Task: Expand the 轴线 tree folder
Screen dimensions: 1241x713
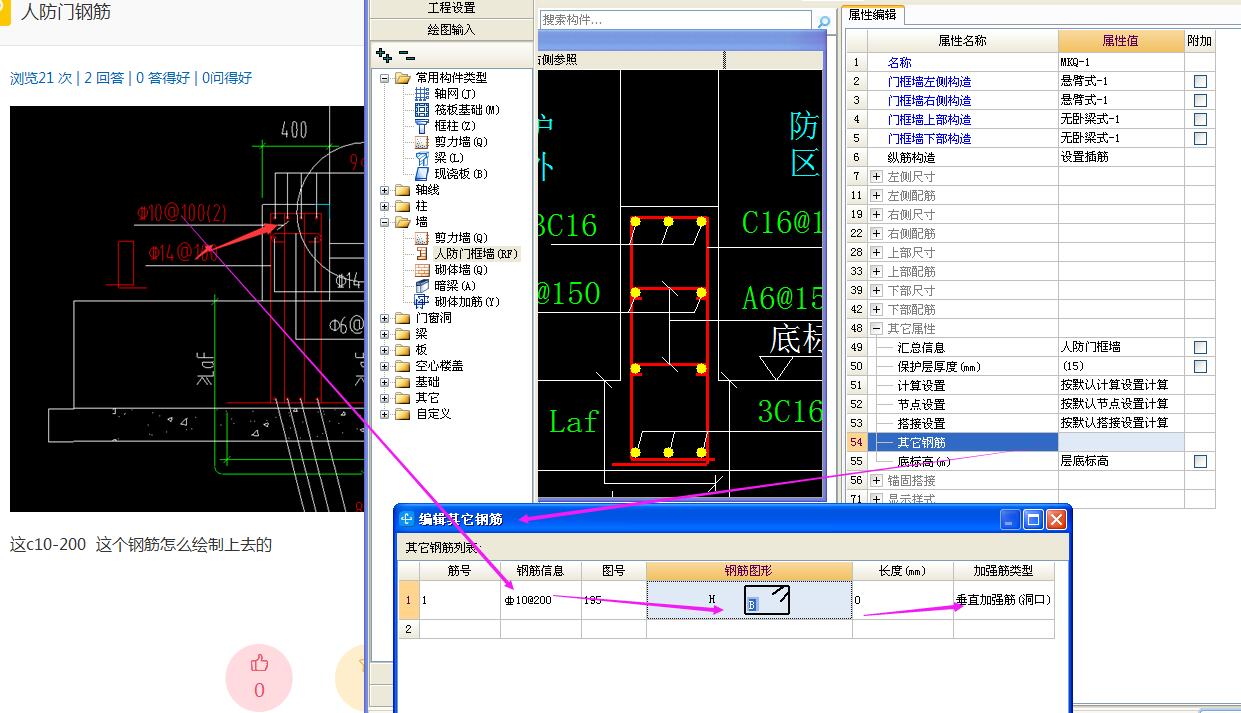Action: pos(385,190)
